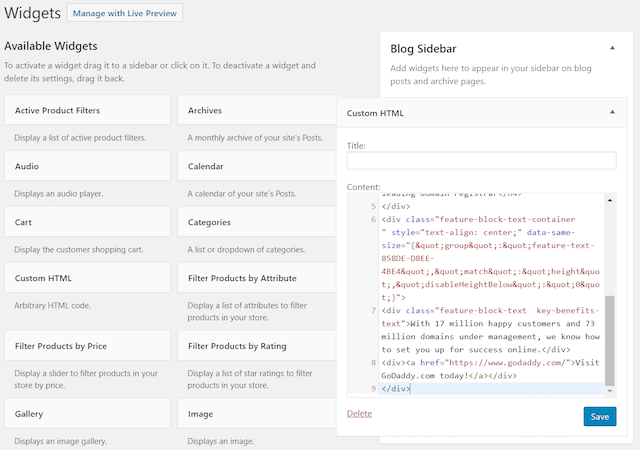Focus the Title input field
The image size is (640, 450).
481,161
